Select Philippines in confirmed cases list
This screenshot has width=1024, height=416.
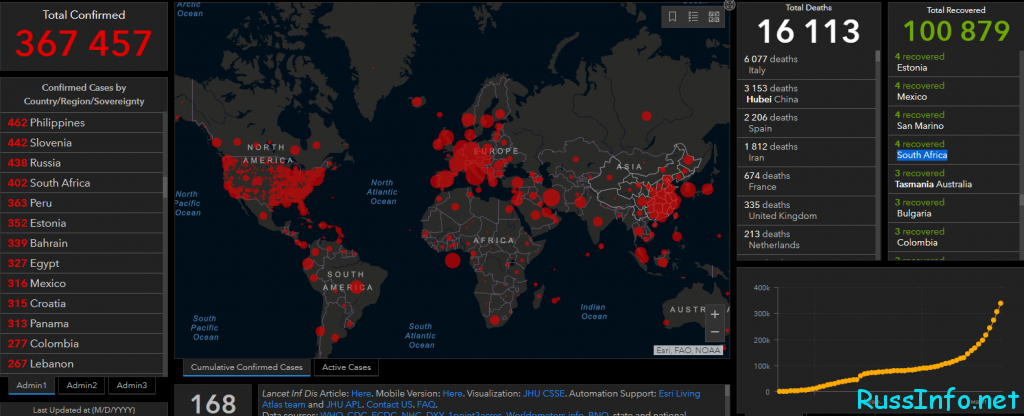click(x=81, y=123)
